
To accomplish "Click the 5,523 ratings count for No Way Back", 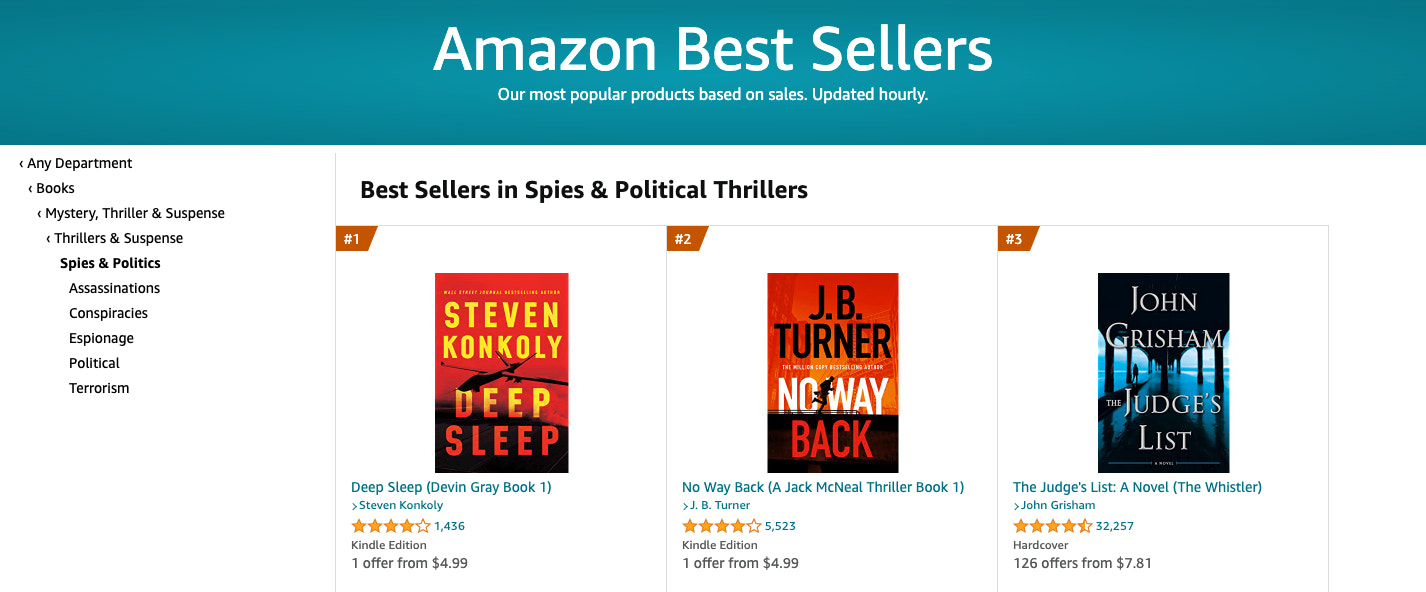I will click(x=780, y=524).
